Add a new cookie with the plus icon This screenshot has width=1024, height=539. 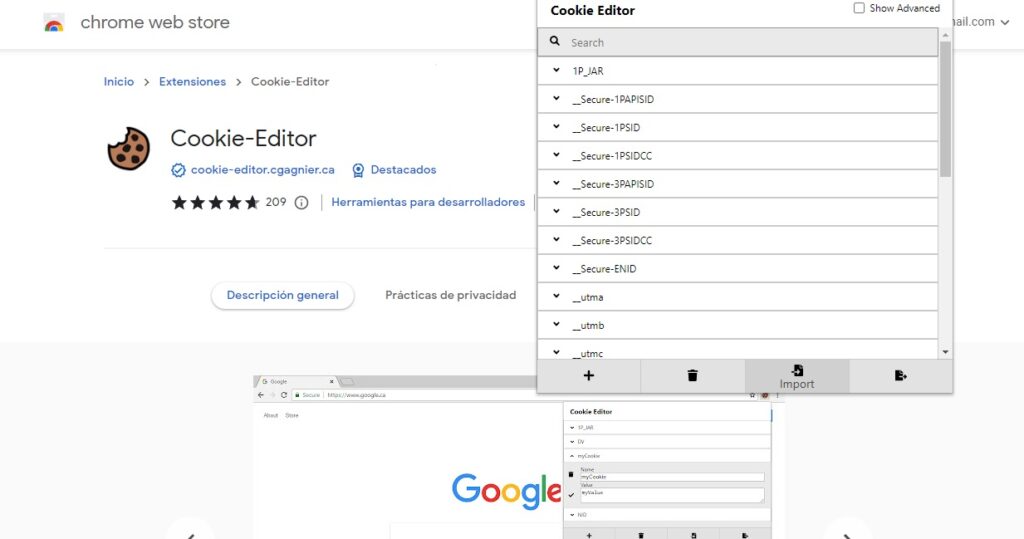588,375
